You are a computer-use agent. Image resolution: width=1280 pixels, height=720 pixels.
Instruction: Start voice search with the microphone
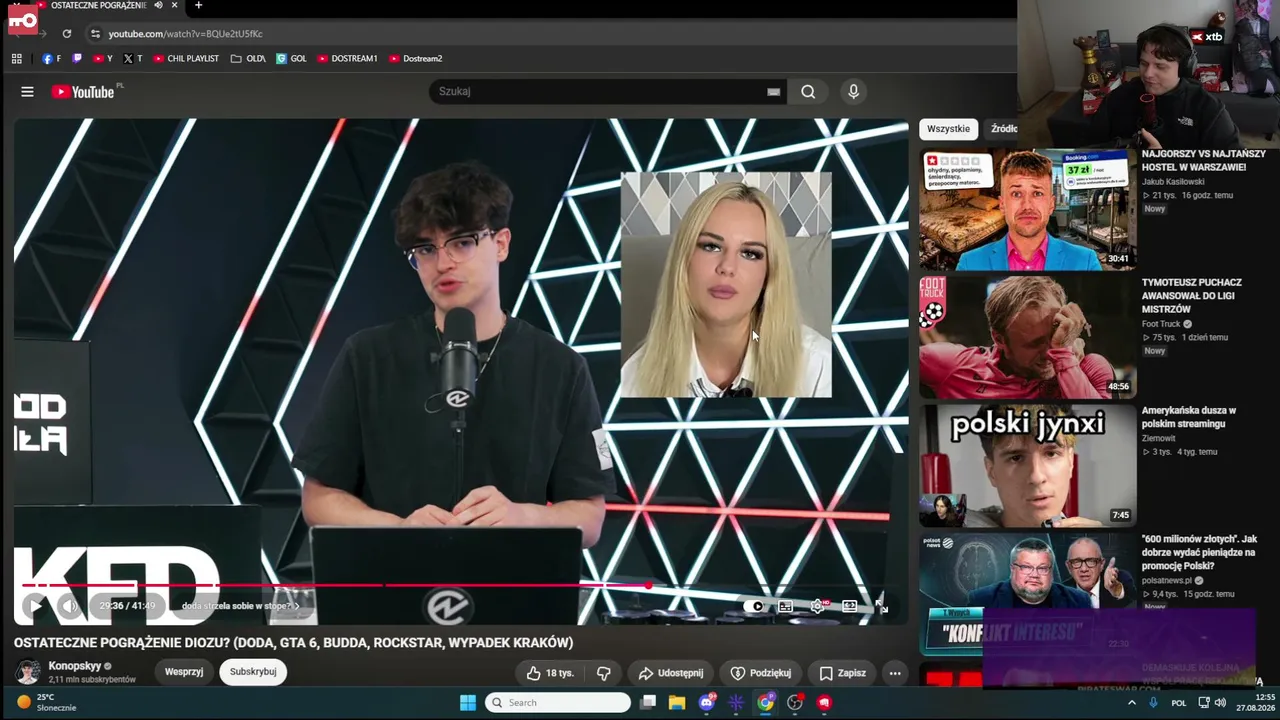853,92
